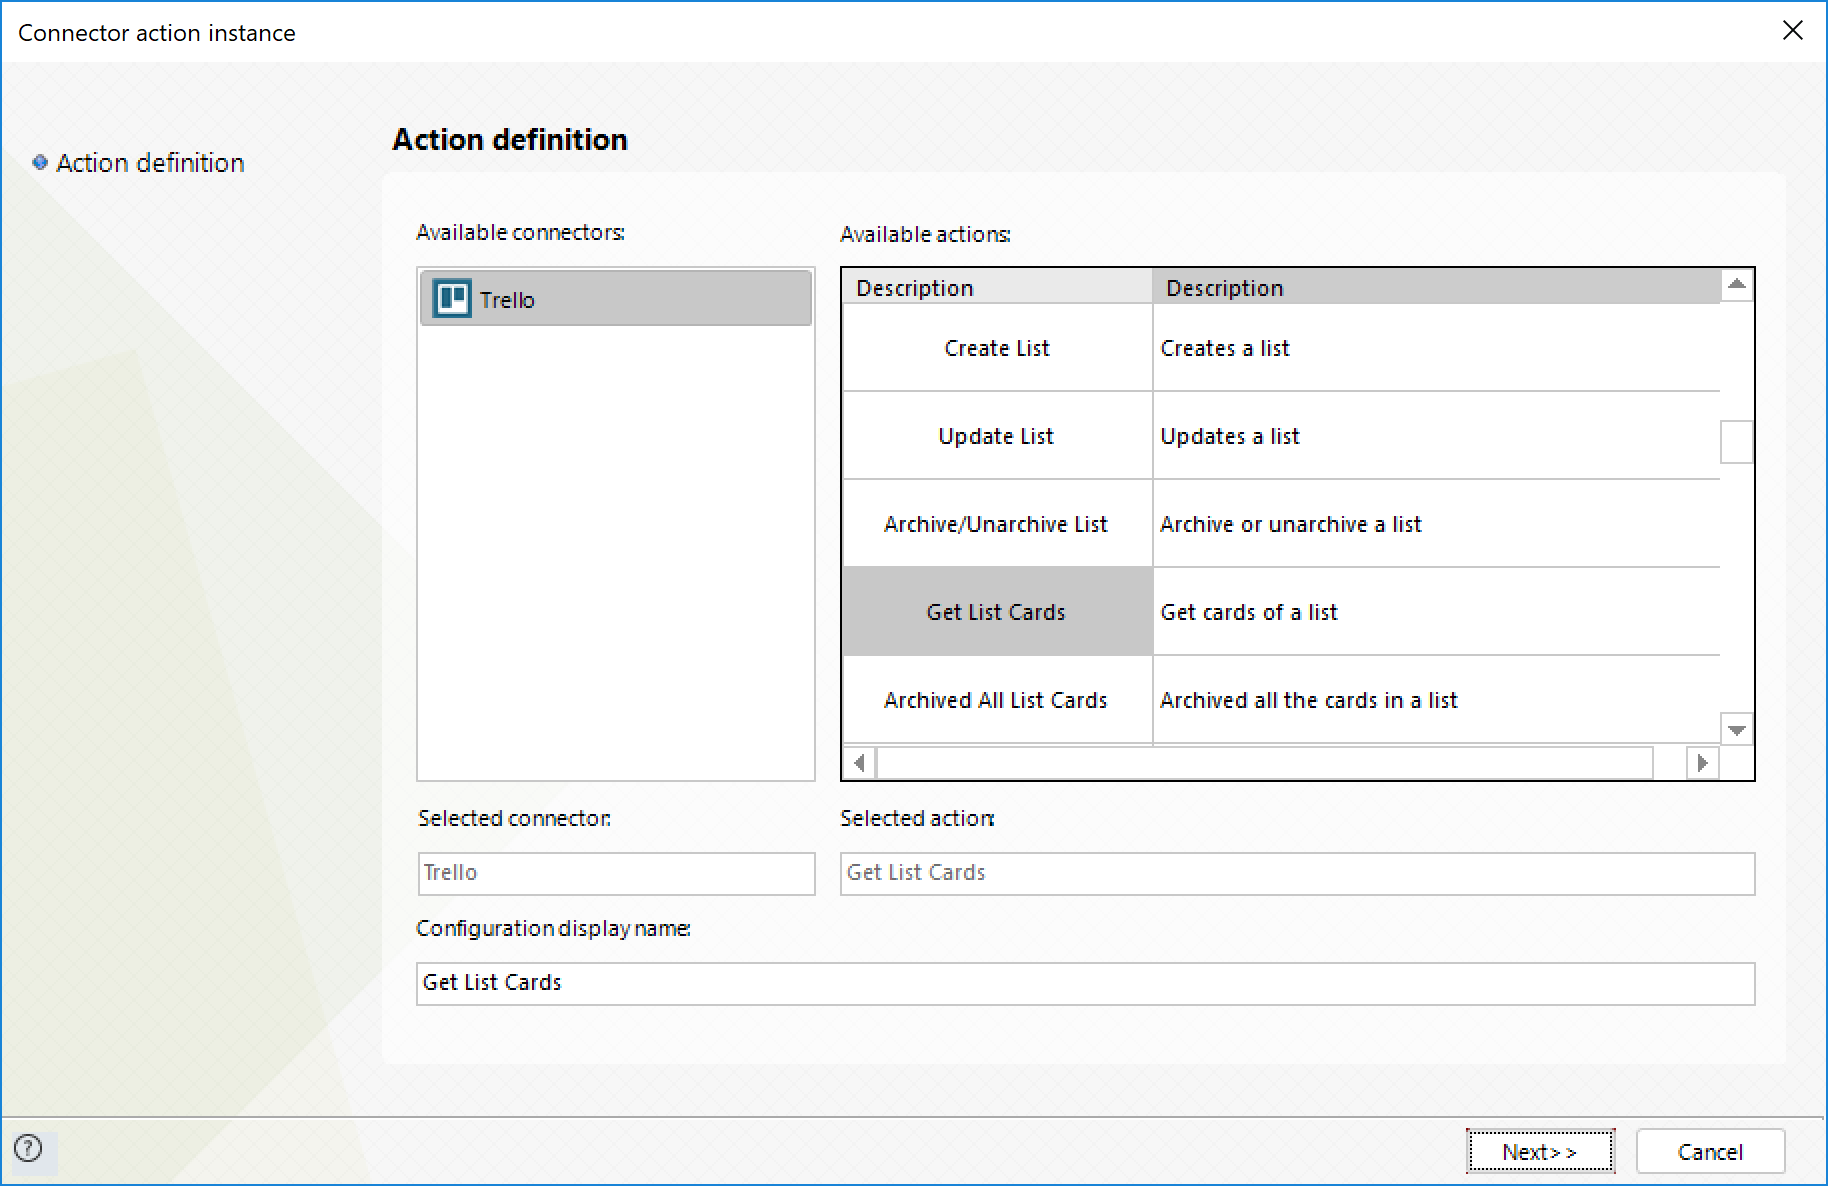Click the horizontal scroll left arrow
The width and height of the screenshot is (1828, 1186).
pos(859,763)
